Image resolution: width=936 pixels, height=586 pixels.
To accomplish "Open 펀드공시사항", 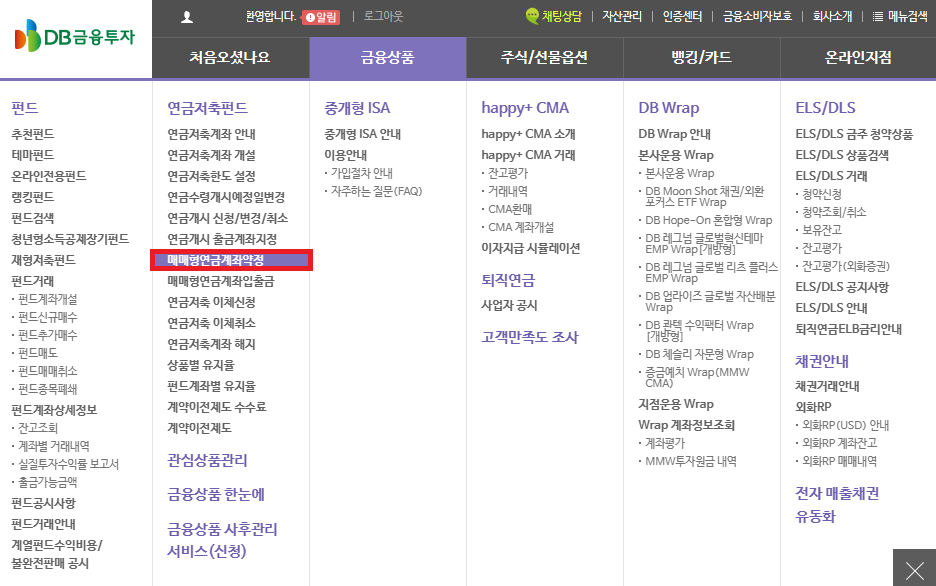I will 44,503.
